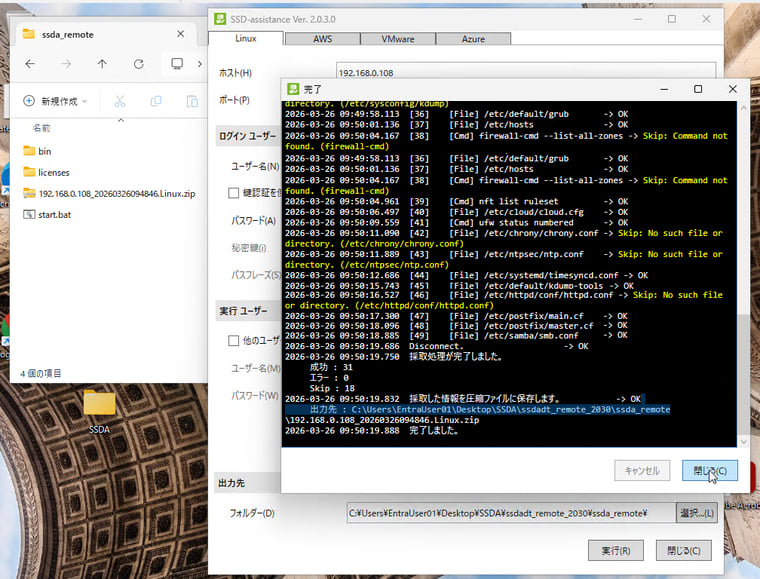Click the 完了しました log line
The height and width of the screenshot is (579, 760).
[x=371, y=430]
